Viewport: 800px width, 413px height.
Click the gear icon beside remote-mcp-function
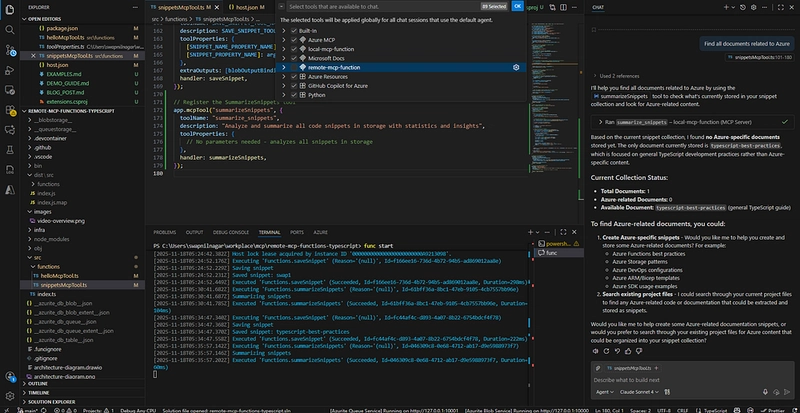[516, 66]
